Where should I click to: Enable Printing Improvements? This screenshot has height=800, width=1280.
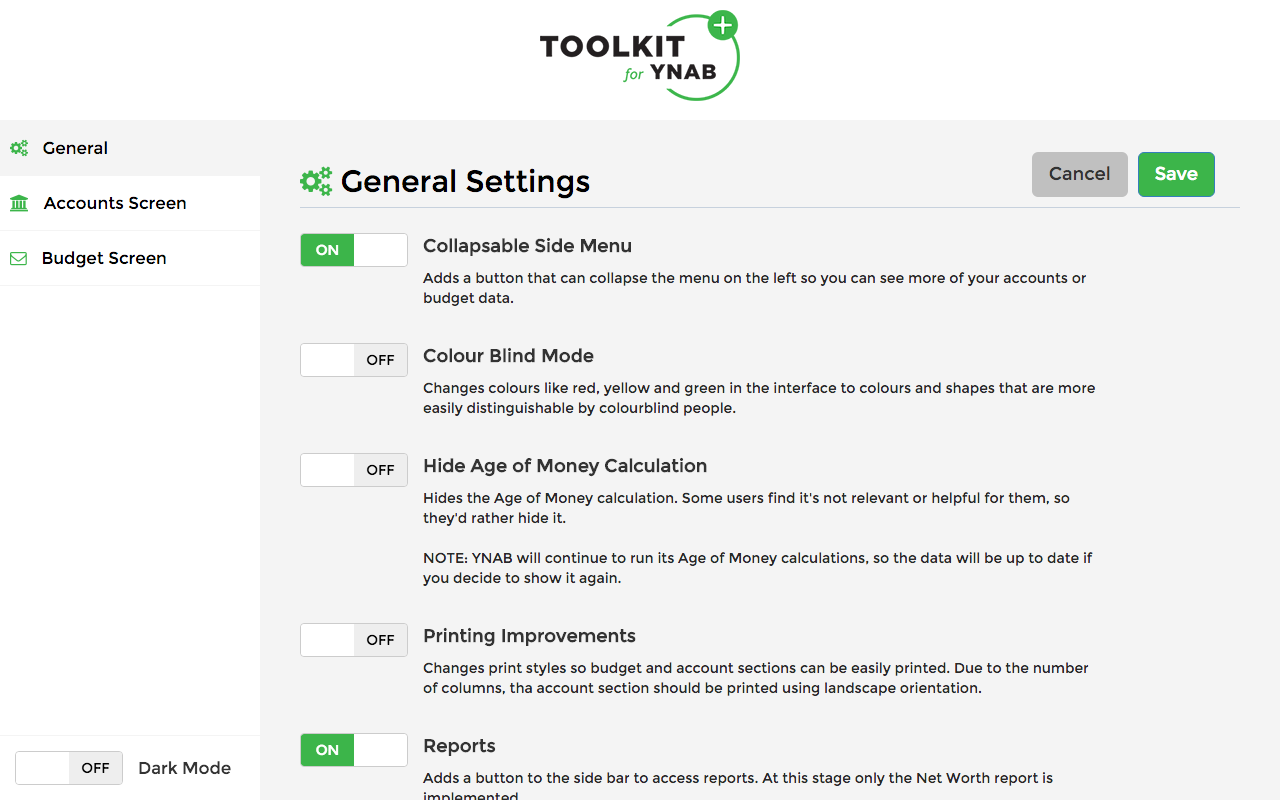pyautogui.click(x=353, y=639)
